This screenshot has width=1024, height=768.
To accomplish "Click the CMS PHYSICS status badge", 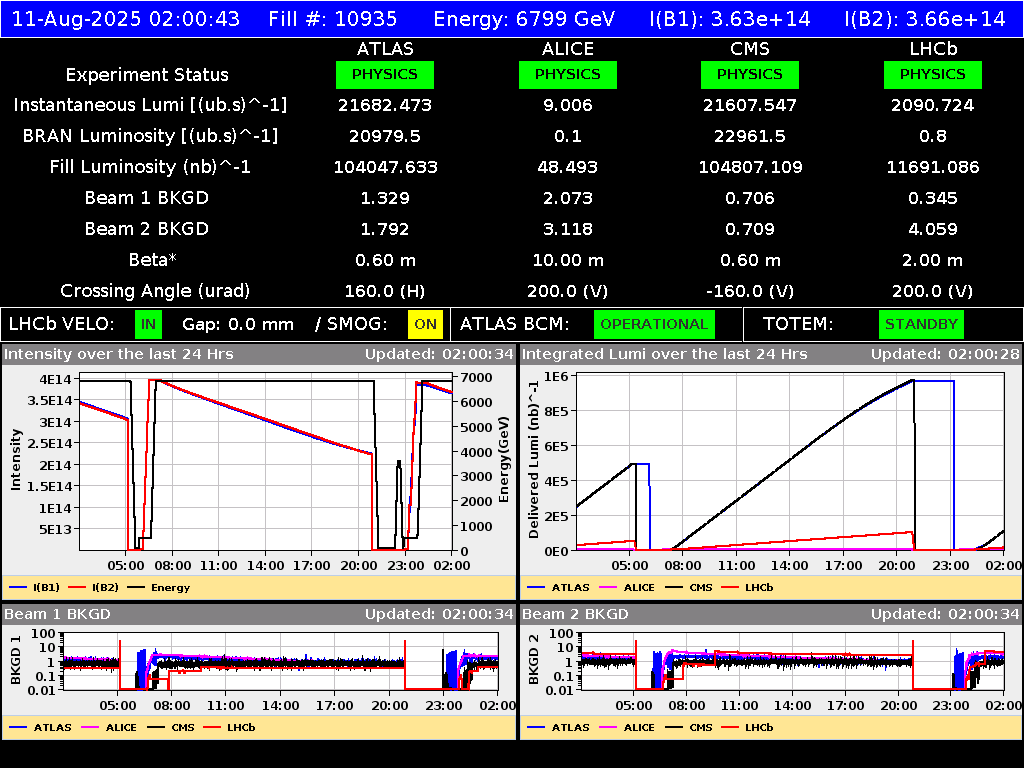I will (750, 74).
